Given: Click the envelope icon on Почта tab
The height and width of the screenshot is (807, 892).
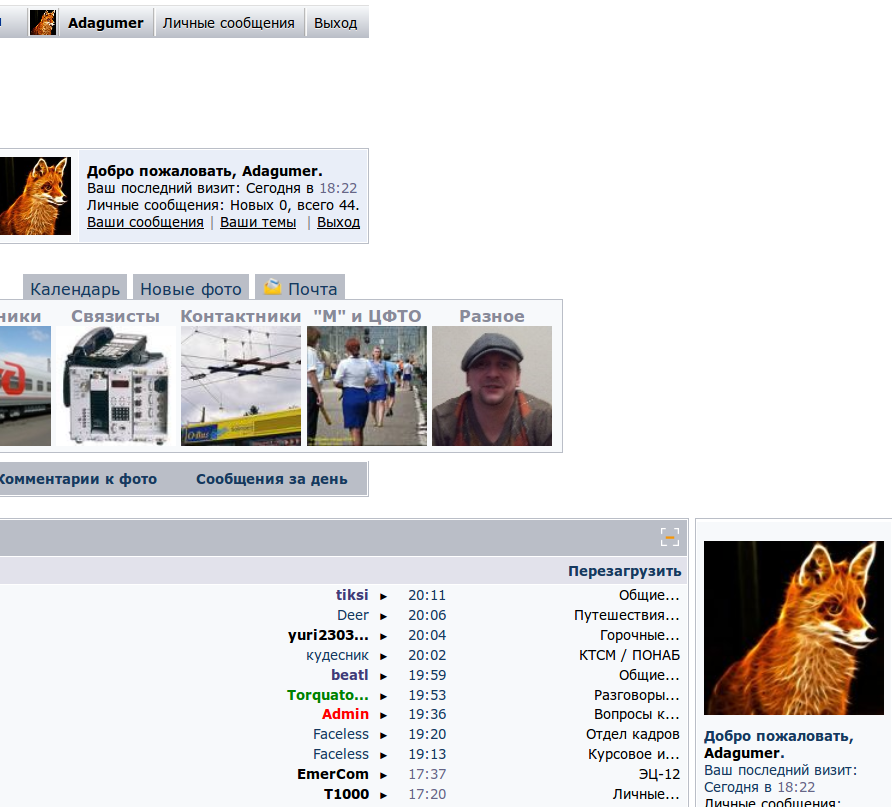Looking at the screenshot, I should coord(272,288).
